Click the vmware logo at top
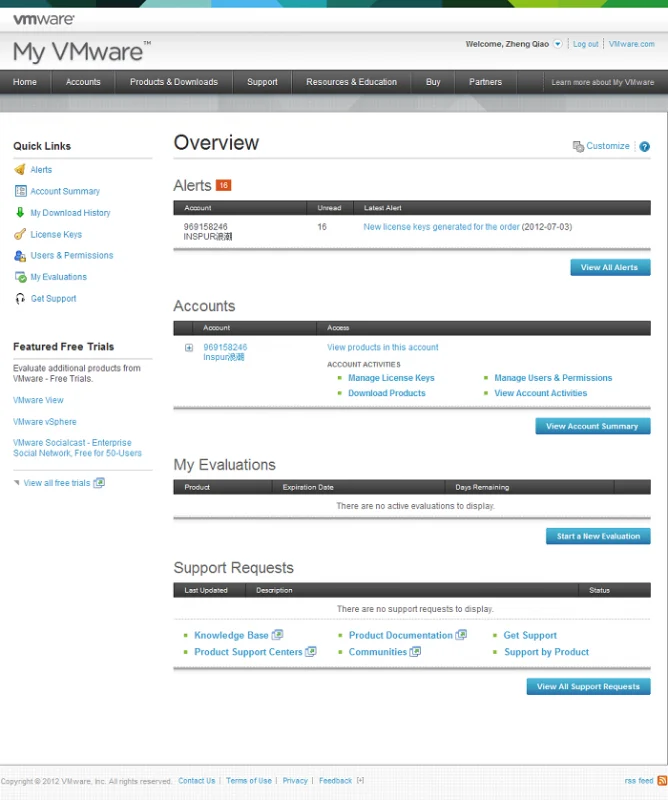The image size is (668, 800). 44,19
